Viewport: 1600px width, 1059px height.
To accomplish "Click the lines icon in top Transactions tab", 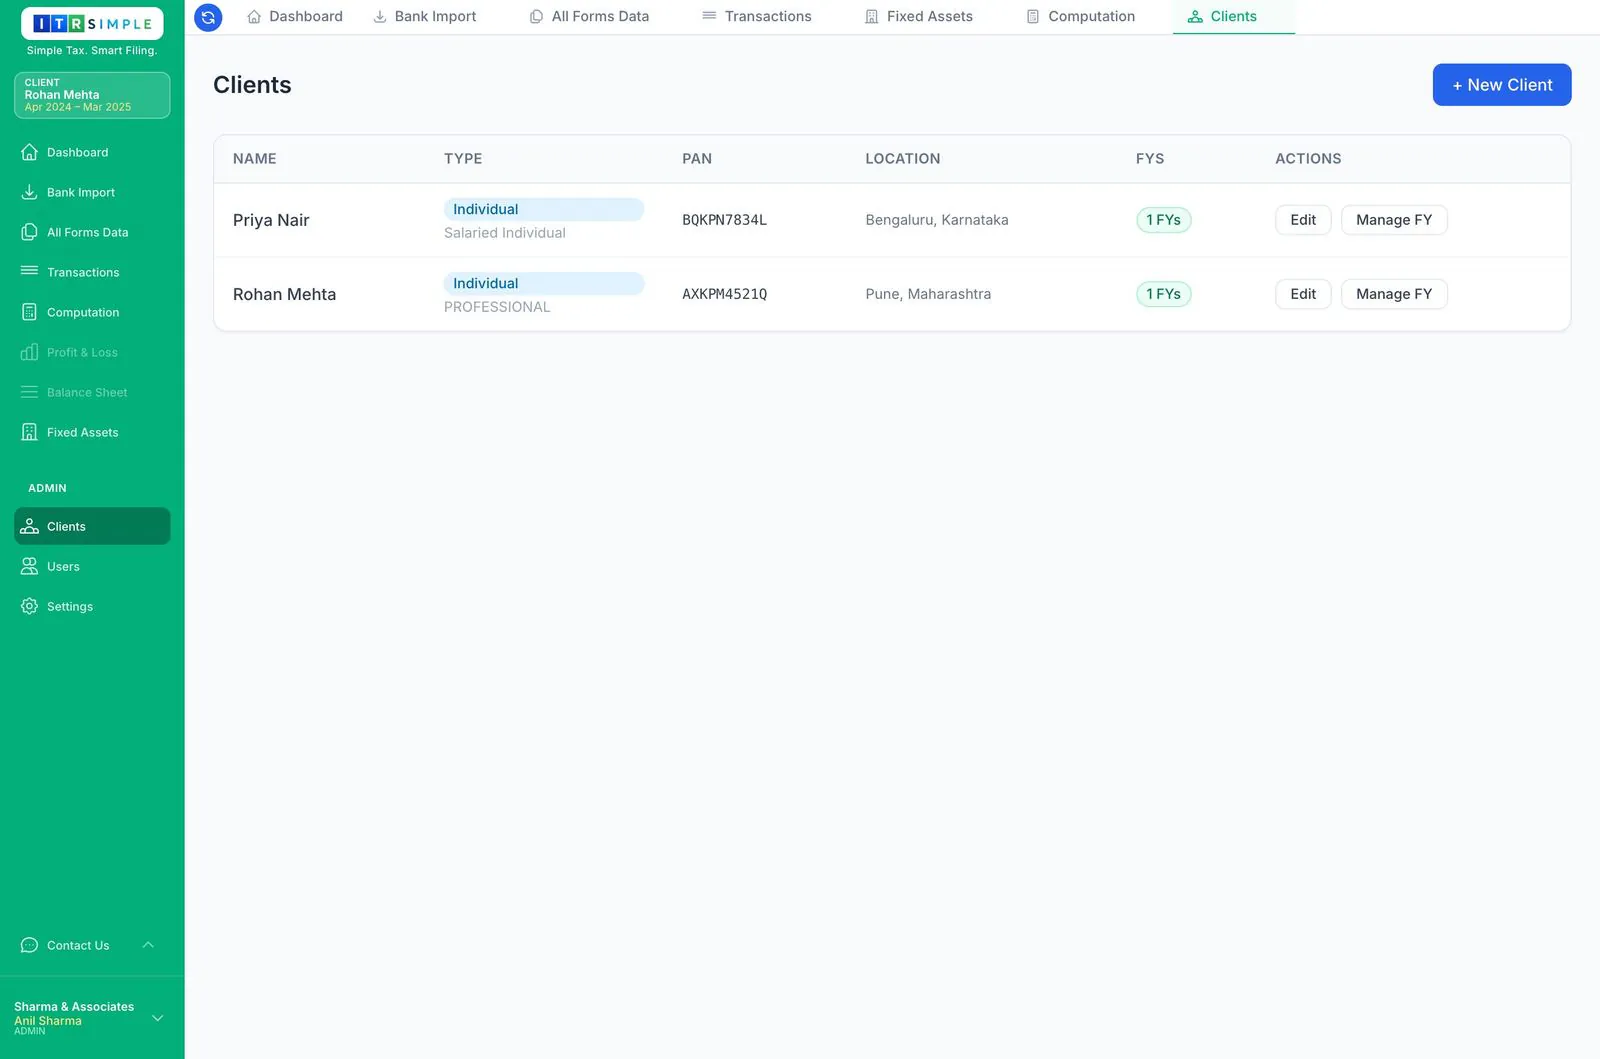I will click(709, 16).
